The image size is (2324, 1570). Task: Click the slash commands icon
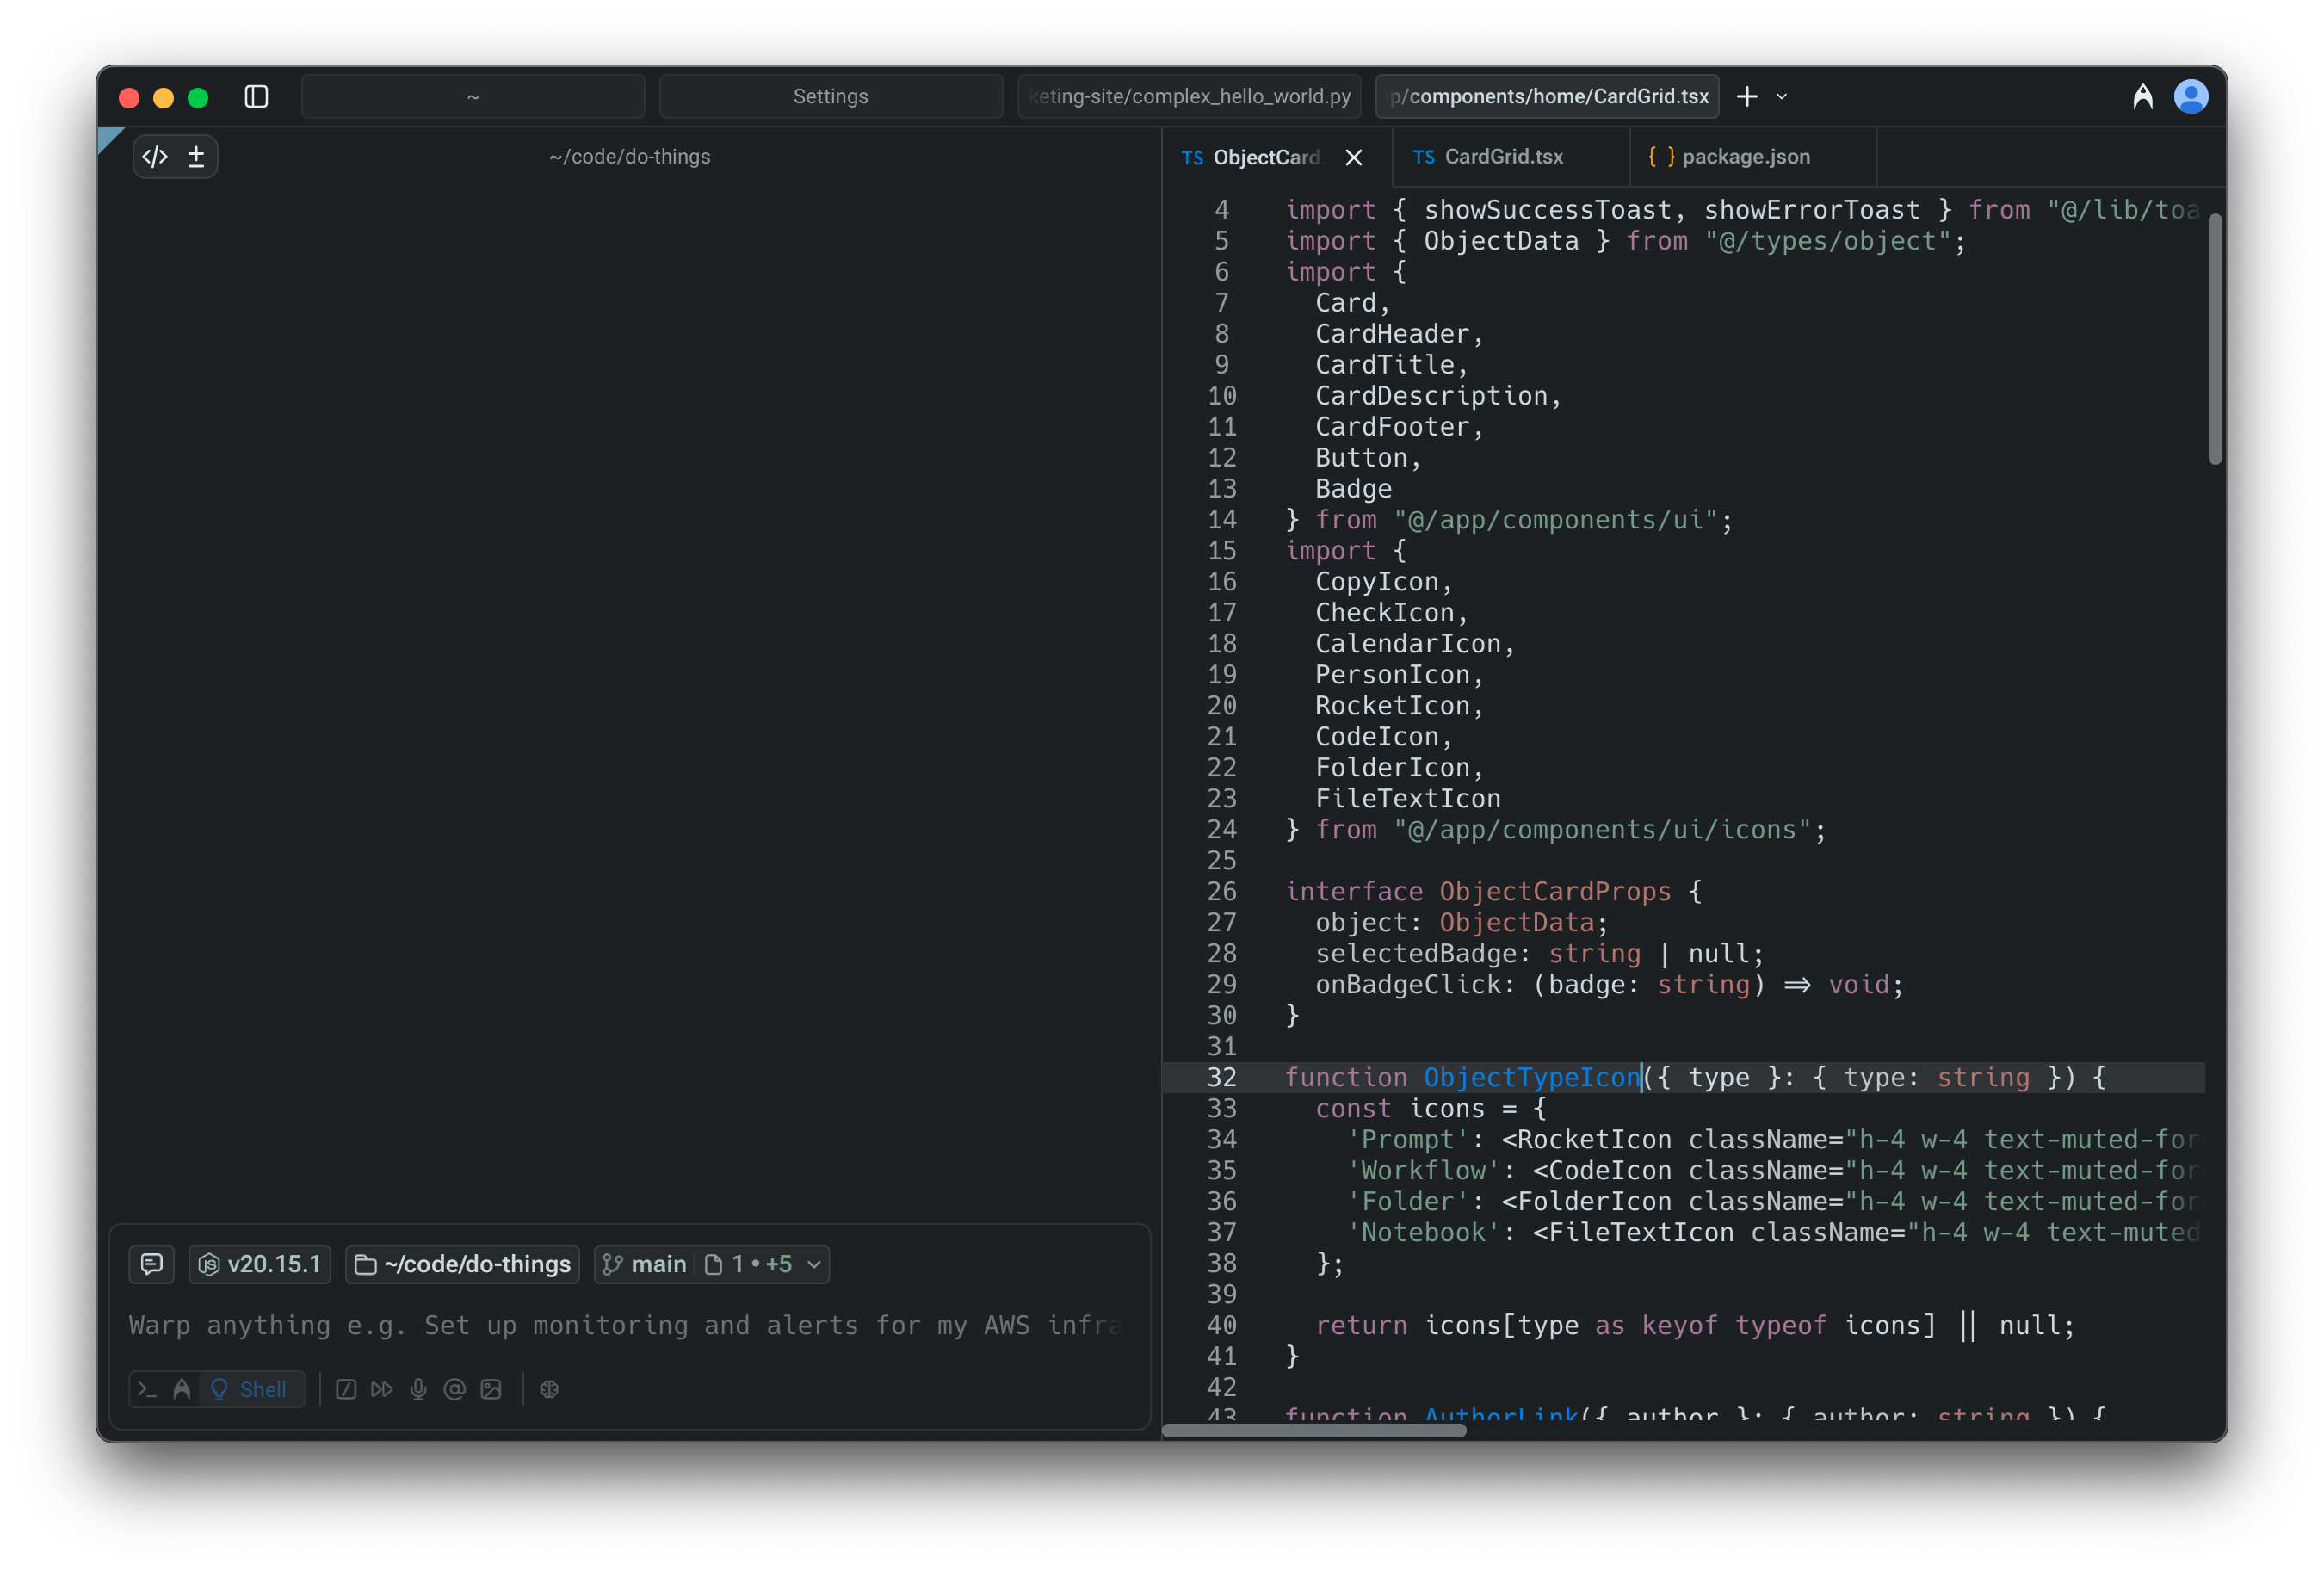tap(346, 1389)
